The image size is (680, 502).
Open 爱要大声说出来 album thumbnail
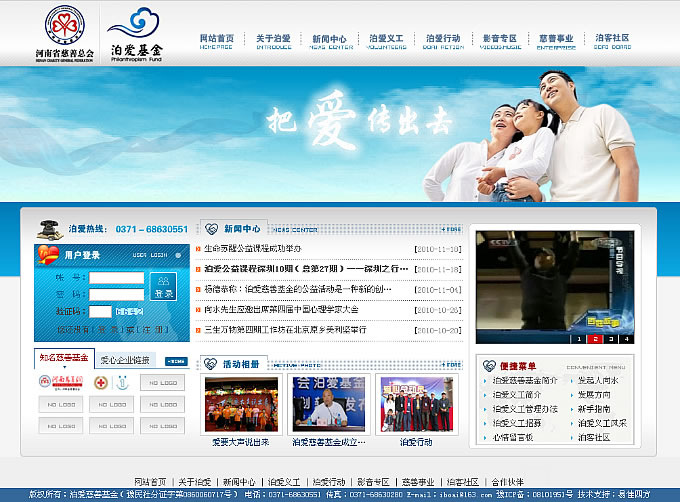point(240,403)
